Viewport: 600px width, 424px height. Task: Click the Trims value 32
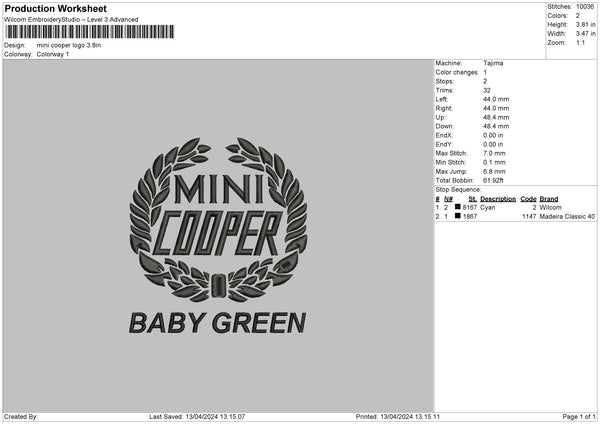487,91
